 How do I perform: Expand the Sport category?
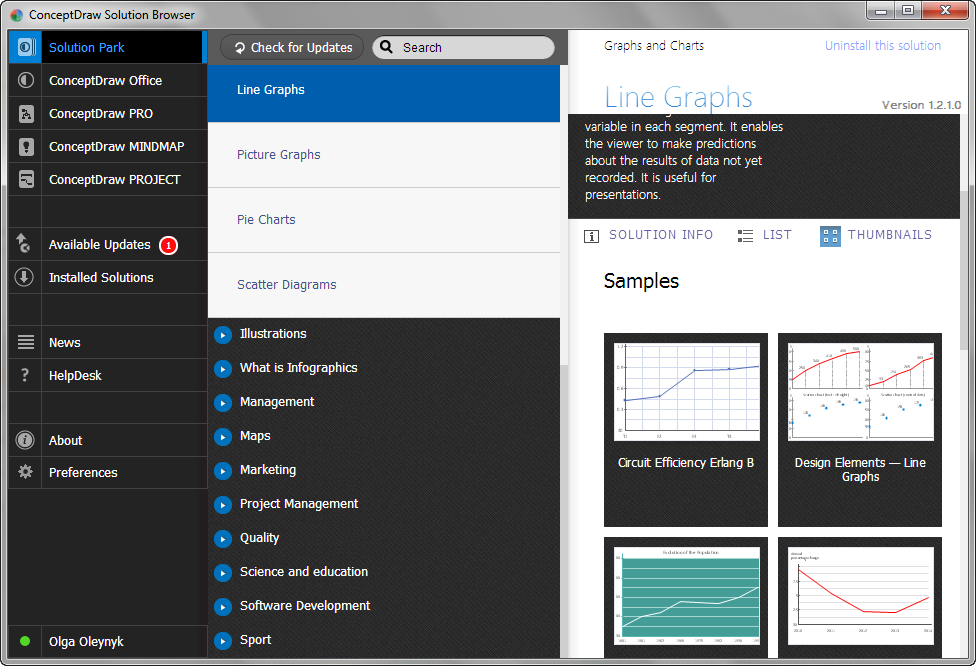click(x=222, y=640)
